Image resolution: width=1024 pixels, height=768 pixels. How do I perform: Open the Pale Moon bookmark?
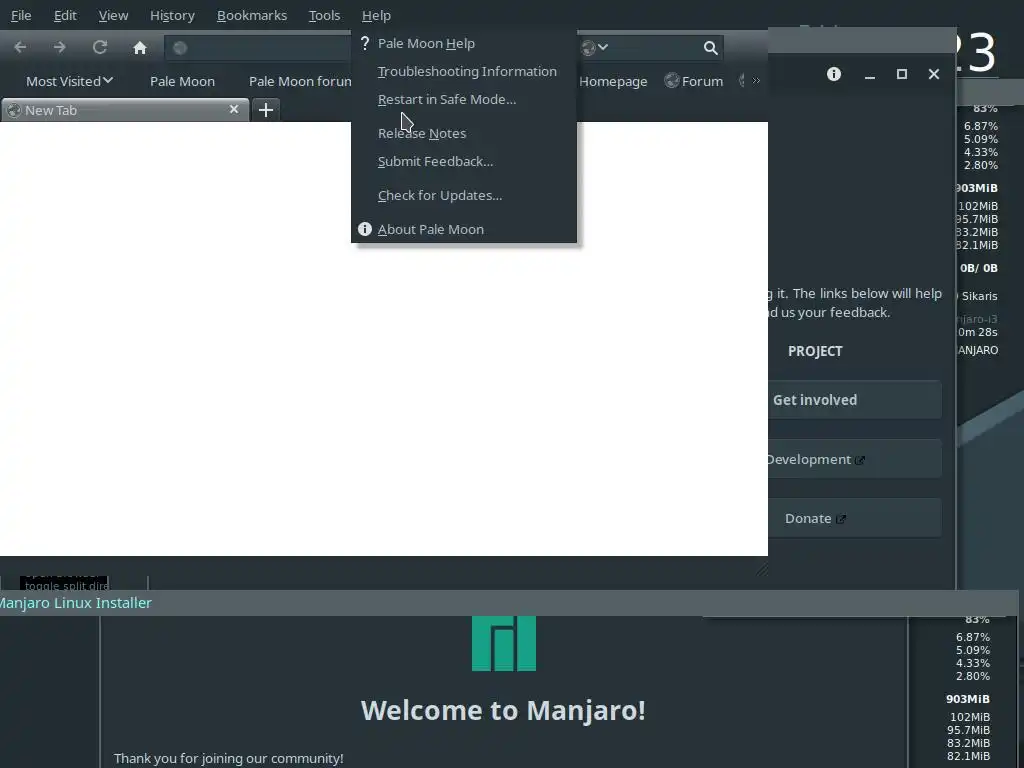182,81
